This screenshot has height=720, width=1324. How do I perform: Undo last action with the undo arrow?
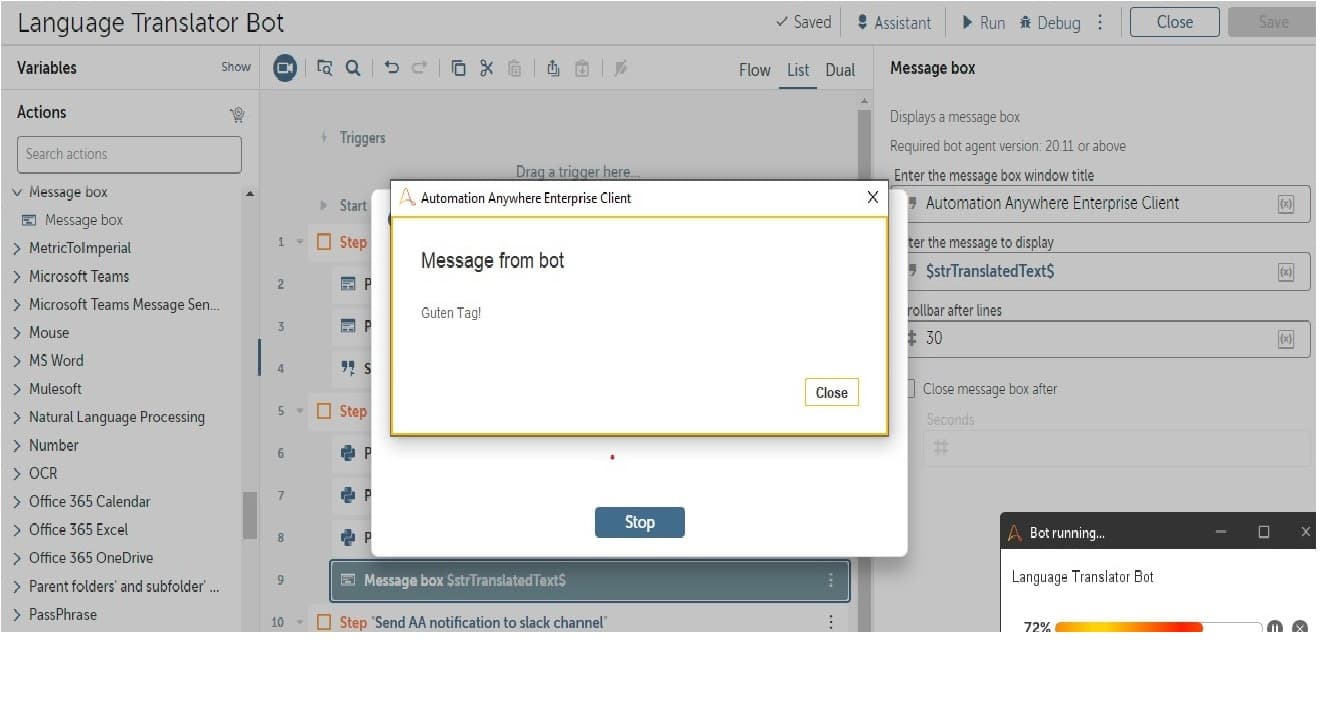392,68
